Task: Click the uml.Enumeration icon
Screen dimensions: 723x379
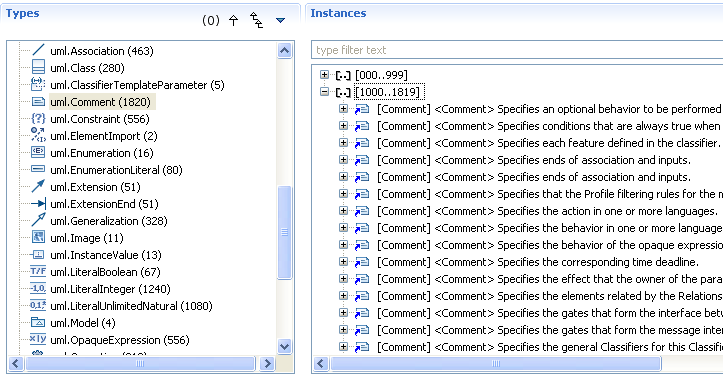Action: pyautogui.click(x=38, y=153)
